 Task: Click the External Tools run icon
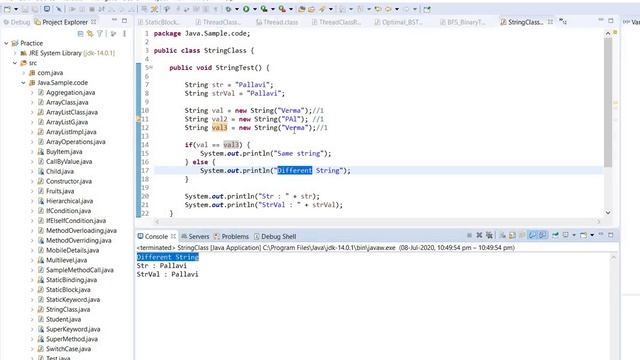(282, 9)
